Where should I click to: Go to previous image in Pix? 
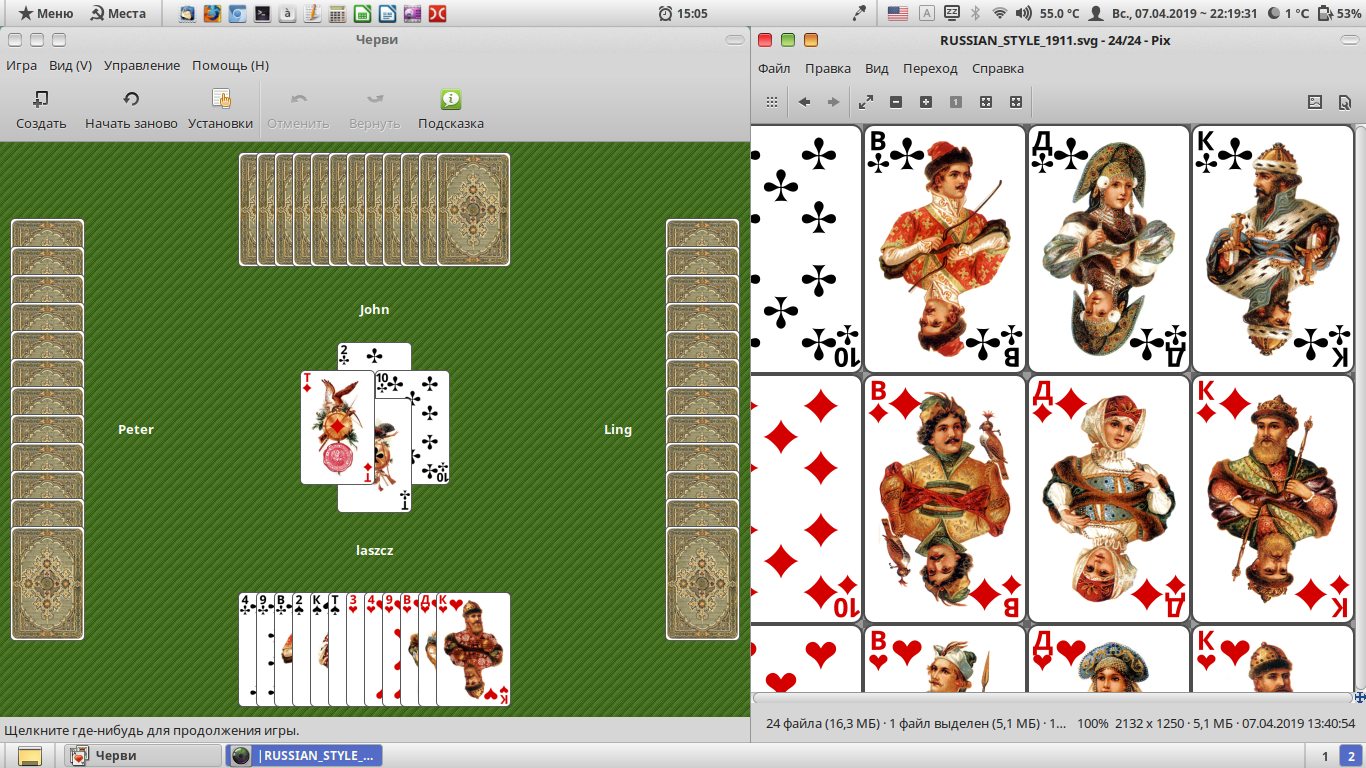[804, 102]
